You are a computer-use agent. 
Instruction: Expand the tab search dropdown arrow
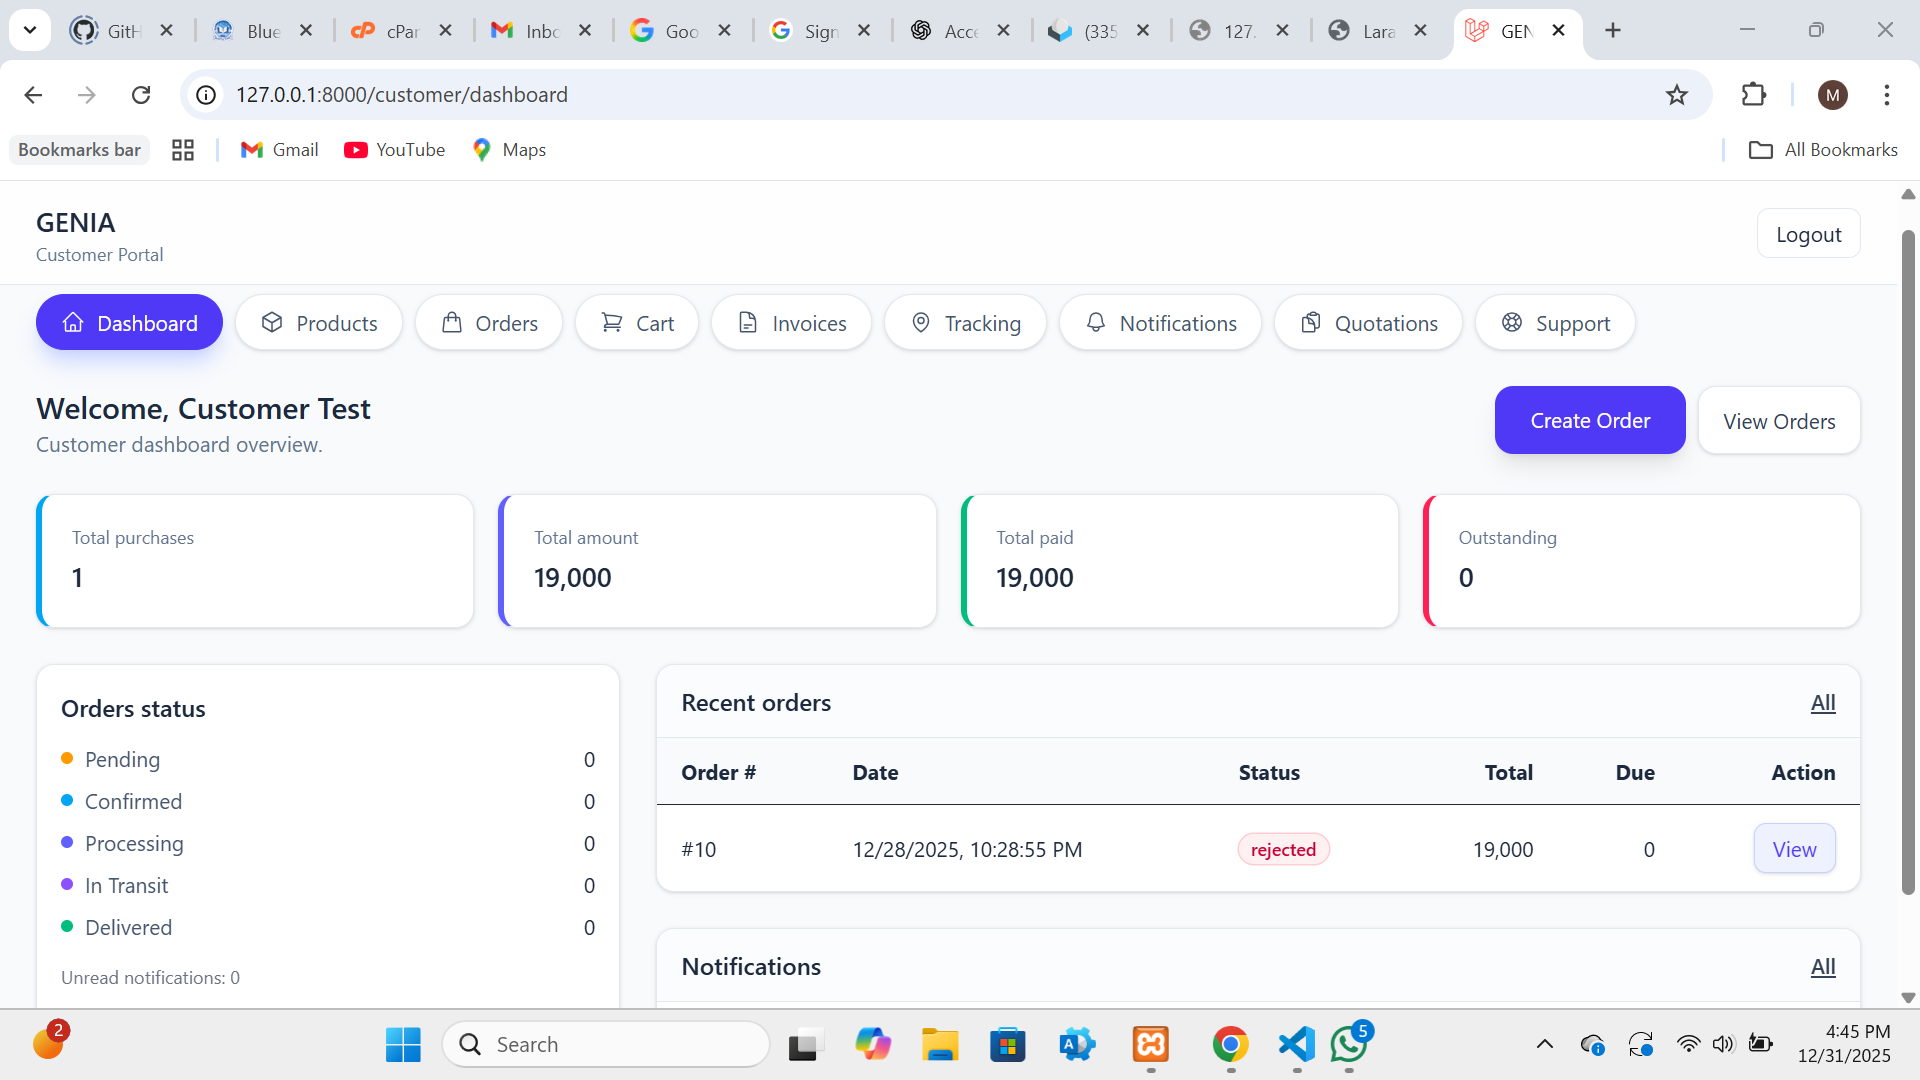coord(30,30)
